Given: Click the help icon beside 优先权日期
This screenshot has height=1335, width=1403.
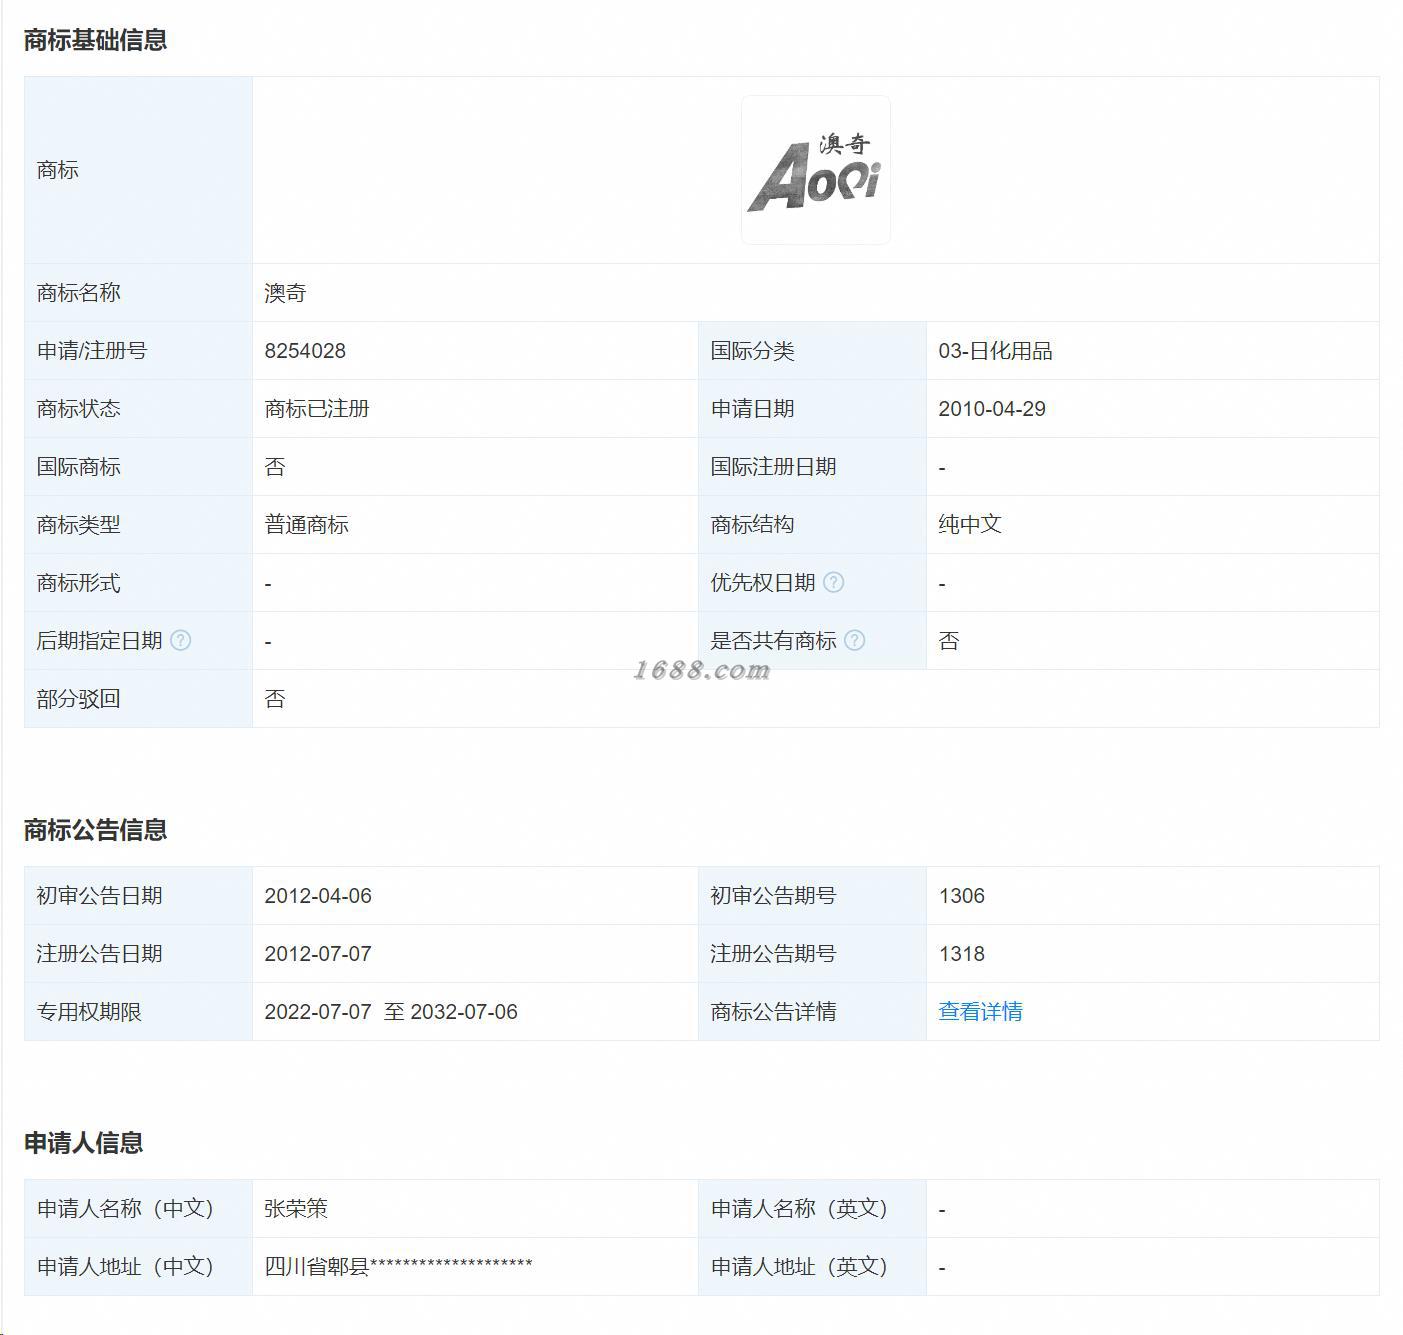Looking at the screenshot, I should tap(833, 582).
